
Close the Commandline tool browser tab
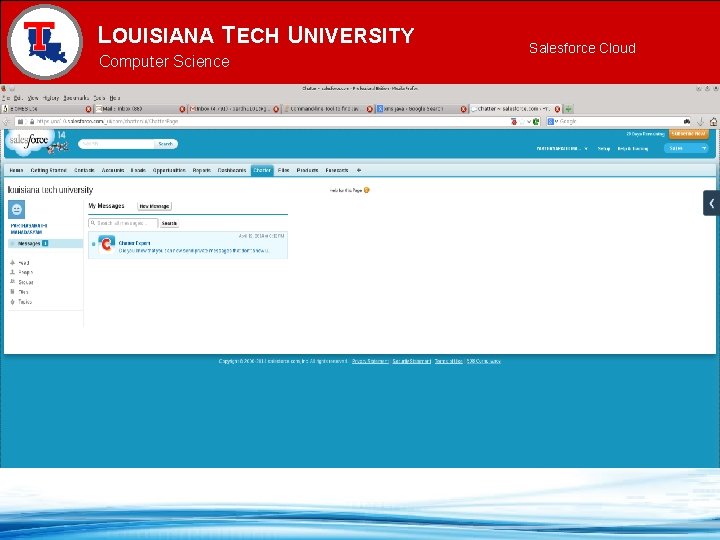370,109
